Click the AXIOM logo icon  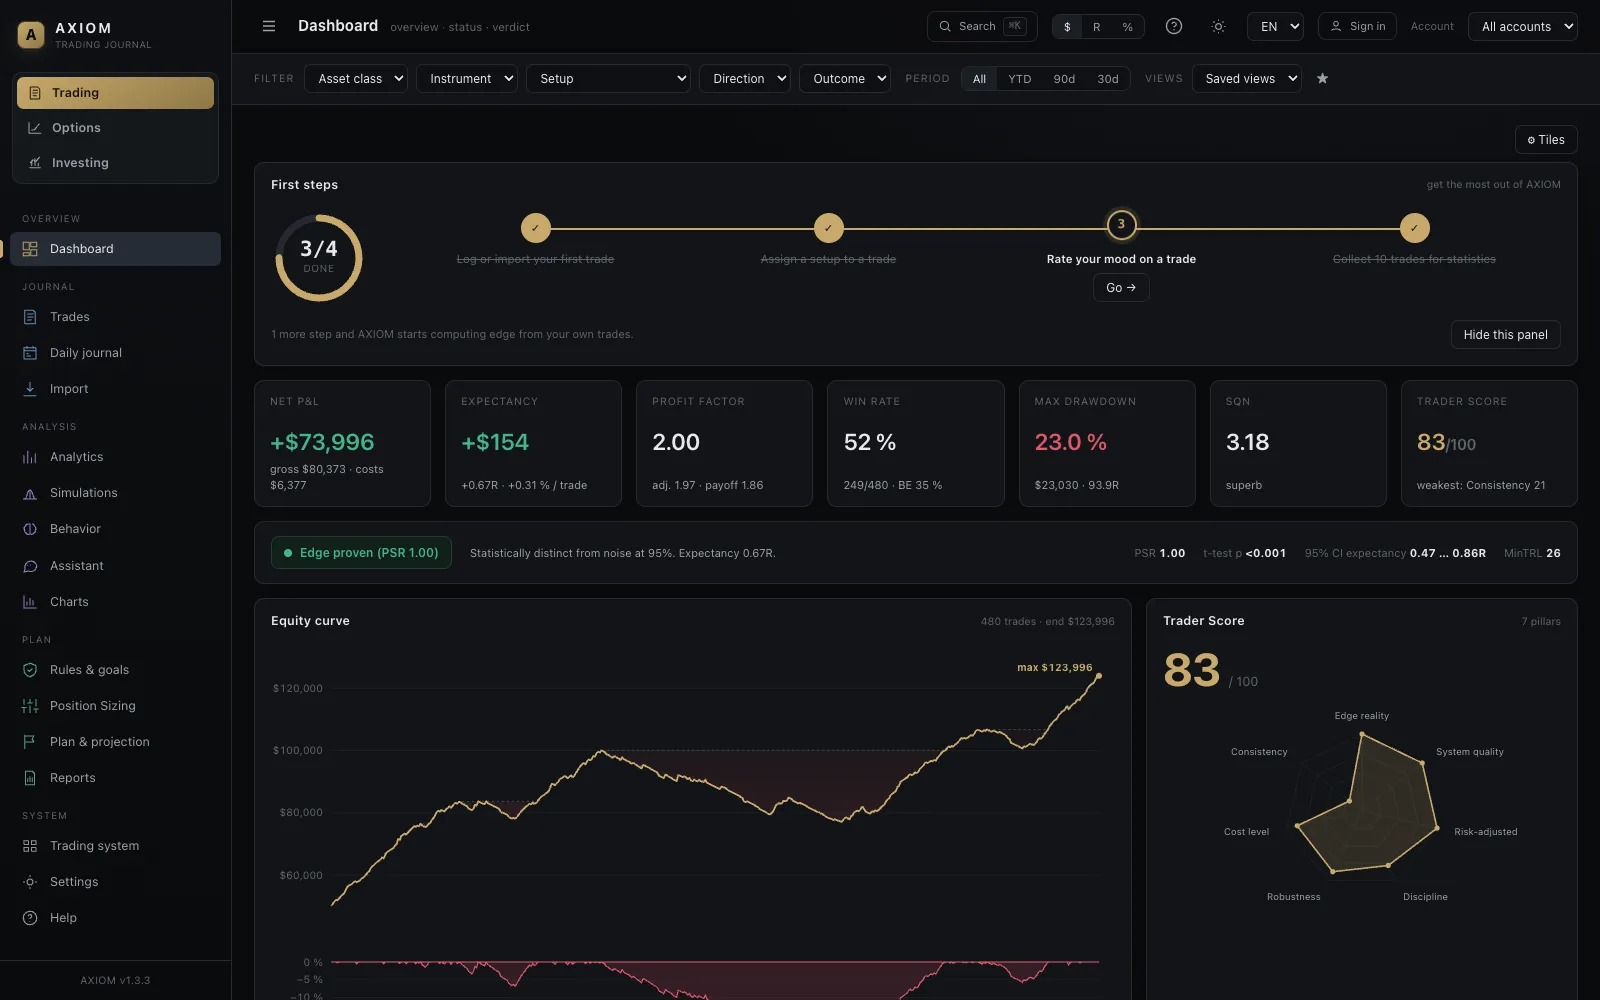[31, 35]
